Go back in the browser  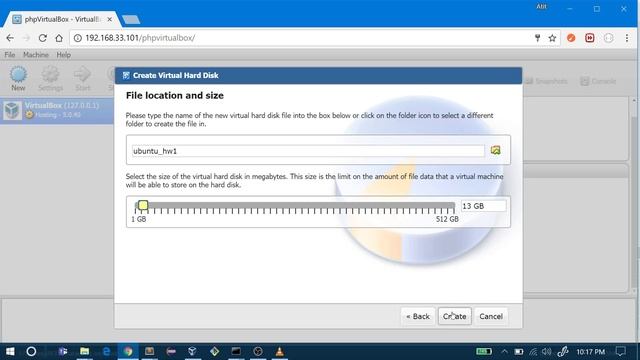[10, 38]
